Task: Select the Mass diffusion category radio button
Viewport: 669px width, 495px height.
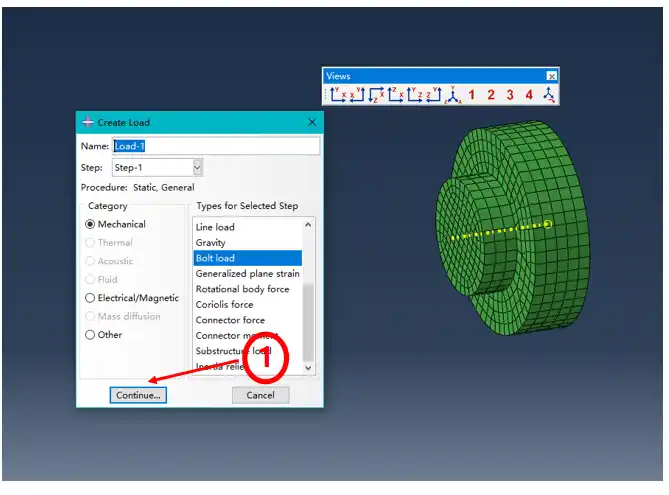Action: tap(90, 316)
